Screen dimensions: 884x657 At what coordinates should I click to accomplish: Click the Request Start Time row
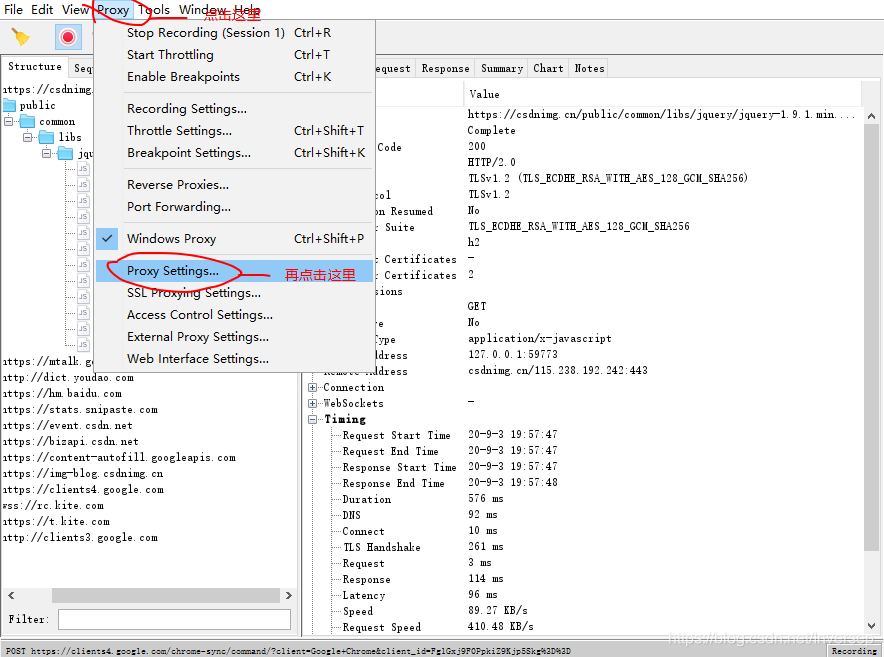point(396,435)
